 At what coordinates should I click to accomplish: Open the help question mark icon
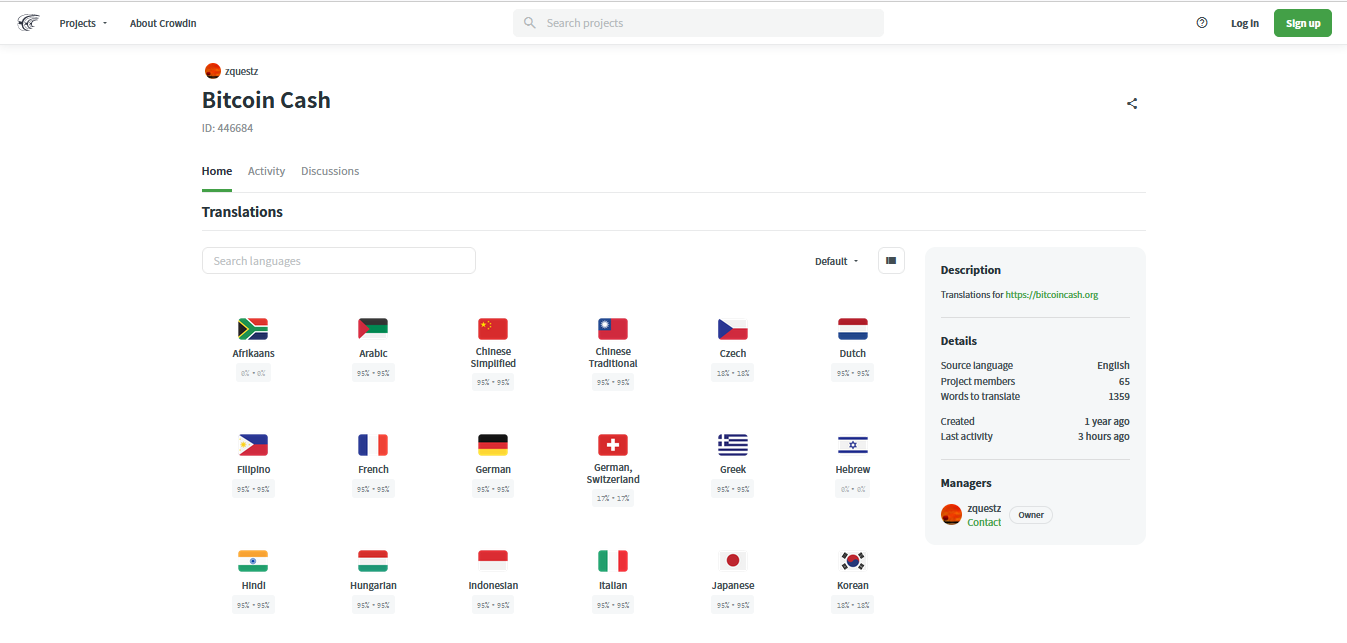[x=1202, y=23]
